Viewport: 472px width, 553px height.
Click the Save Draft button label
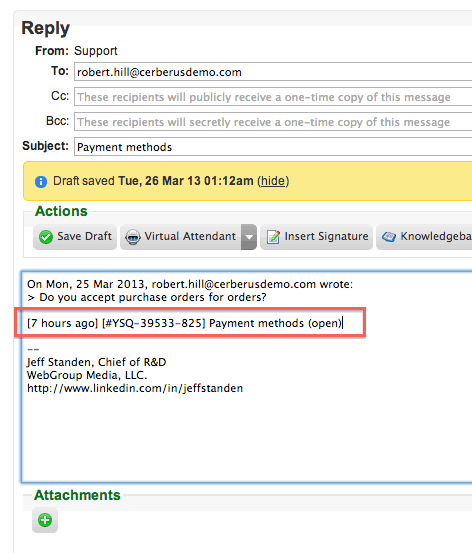(84, 236)
